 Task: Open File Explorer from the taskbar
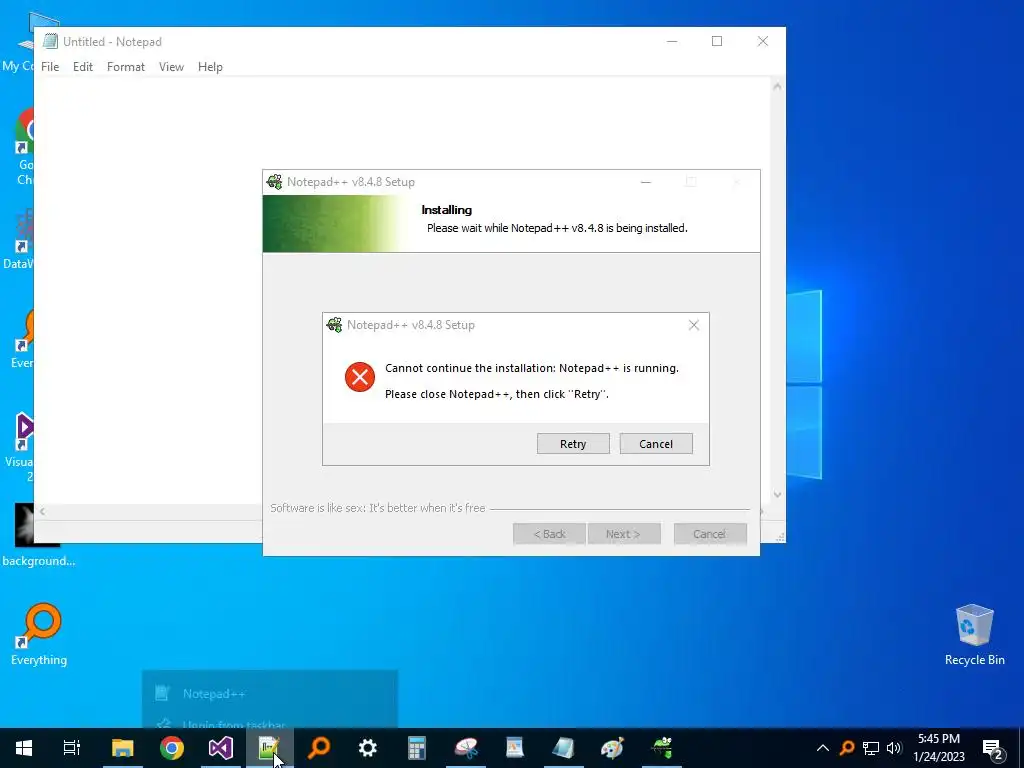coord(123,748)
